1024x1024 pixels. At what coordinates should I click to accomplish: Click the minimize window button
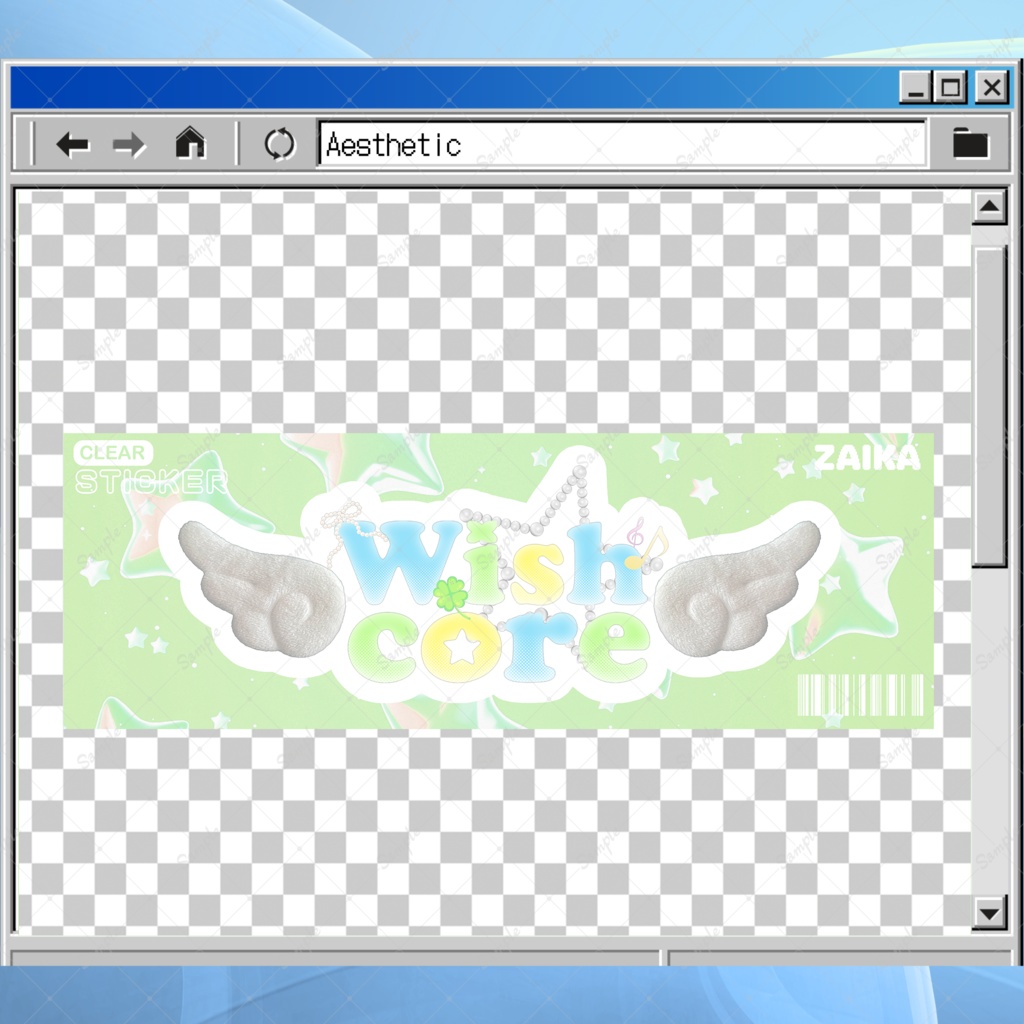click(x=917, y=87)
